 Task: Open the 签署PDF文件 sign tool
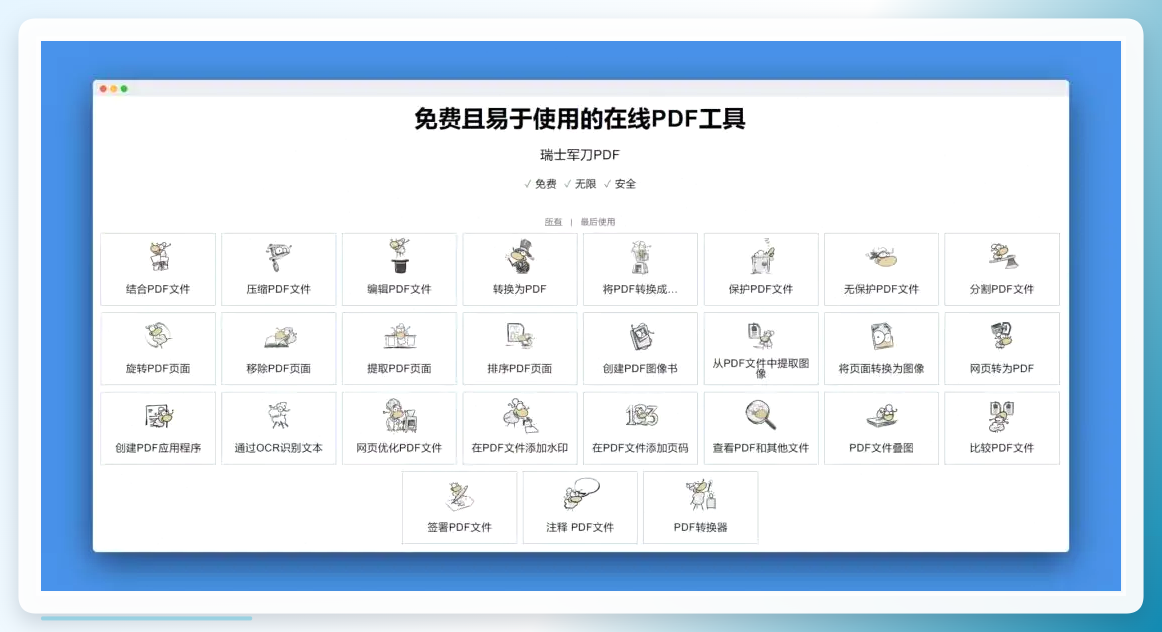tap(459, 508)
